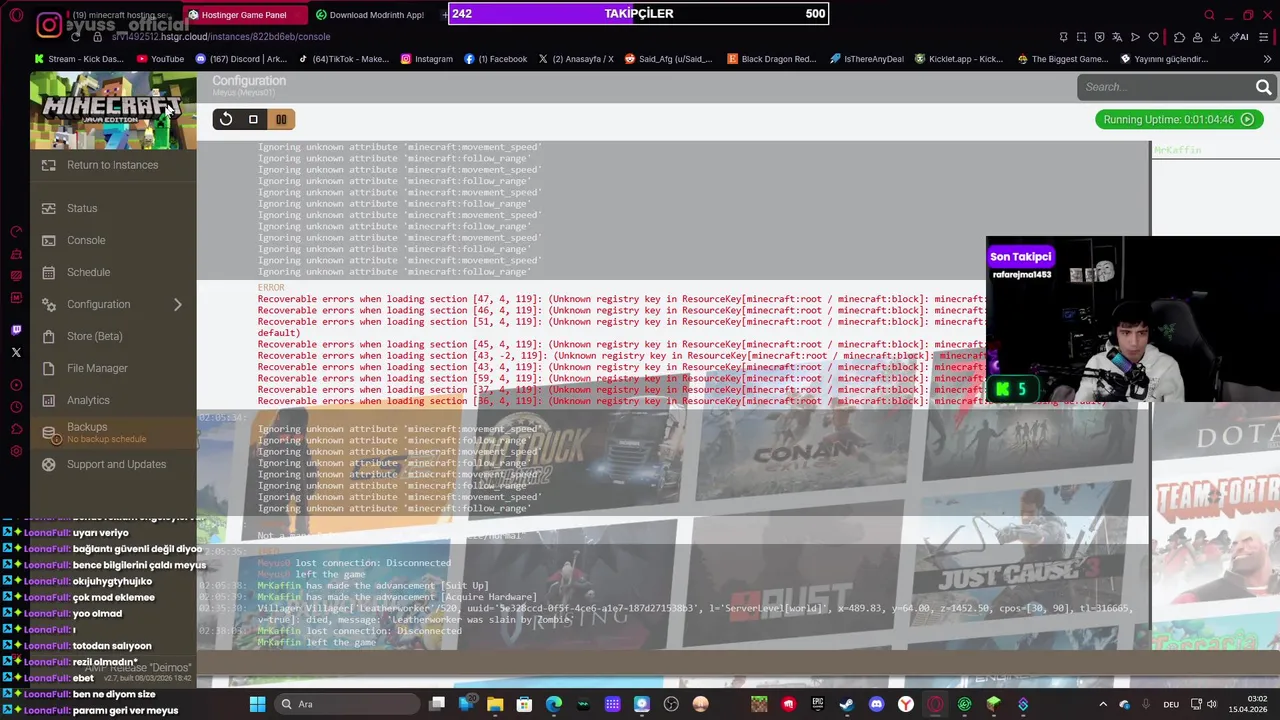1280x720 pixels.
Task: Open the Opera sidebar settings gear icon
Action: 16,451
